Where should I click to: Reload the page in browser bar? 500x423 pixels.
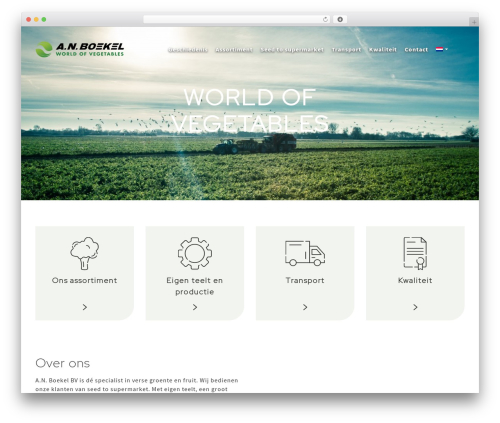point(325,19)
